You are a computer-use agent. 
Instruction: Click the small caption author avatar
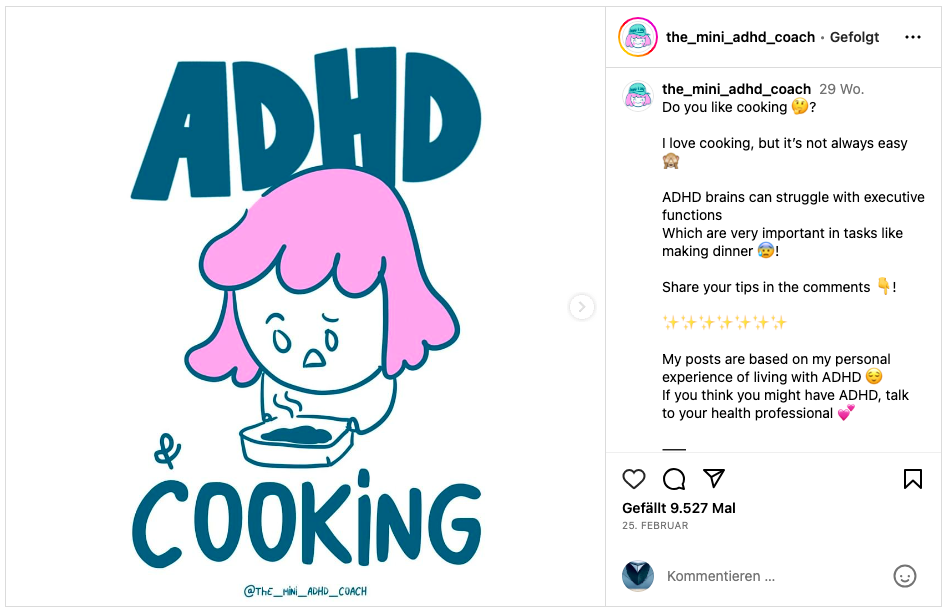coord(638,97)
